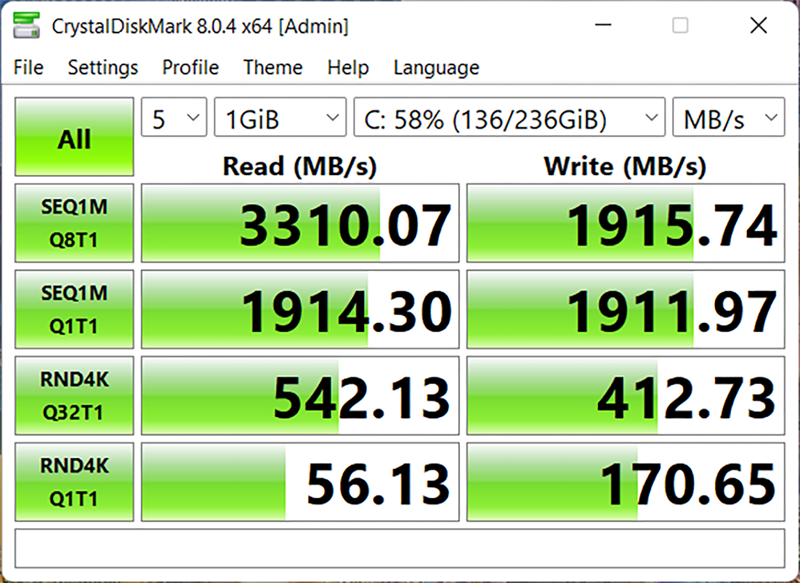Image resolution: width=800 pixels, height=583 pixels.
Task: Click the Write (MB/s) column header
Action: coord(626,166)
